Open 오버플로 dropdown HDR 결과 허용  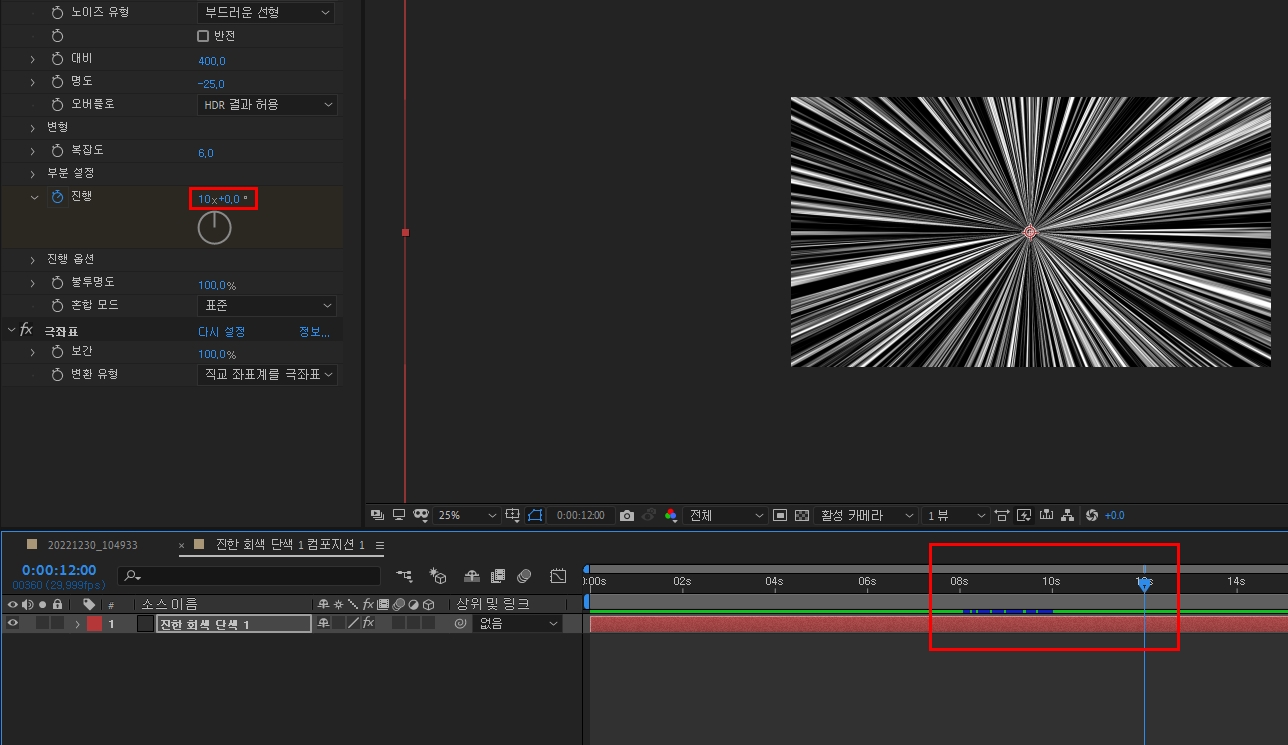266,104
